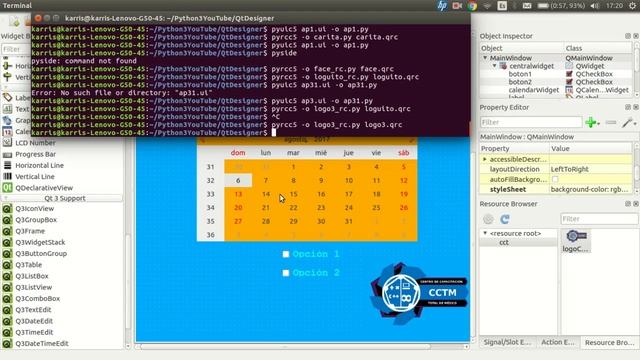The height and width of the screenshot is (360, 640).
Task: Click the Property Editor filter field
Action: click(531, 122)
